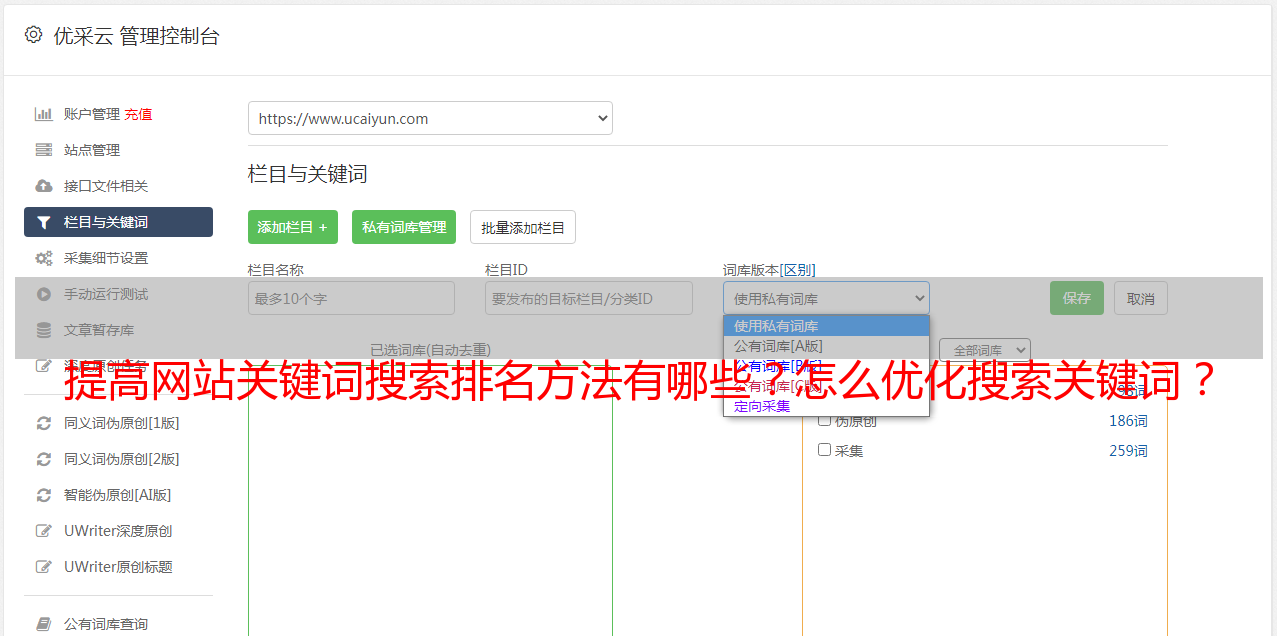Image resolution: width=1277 pixels, height=636 pixels.
Task: Click the green 添加栏目 + button
Action: click(x=293, y=227)
